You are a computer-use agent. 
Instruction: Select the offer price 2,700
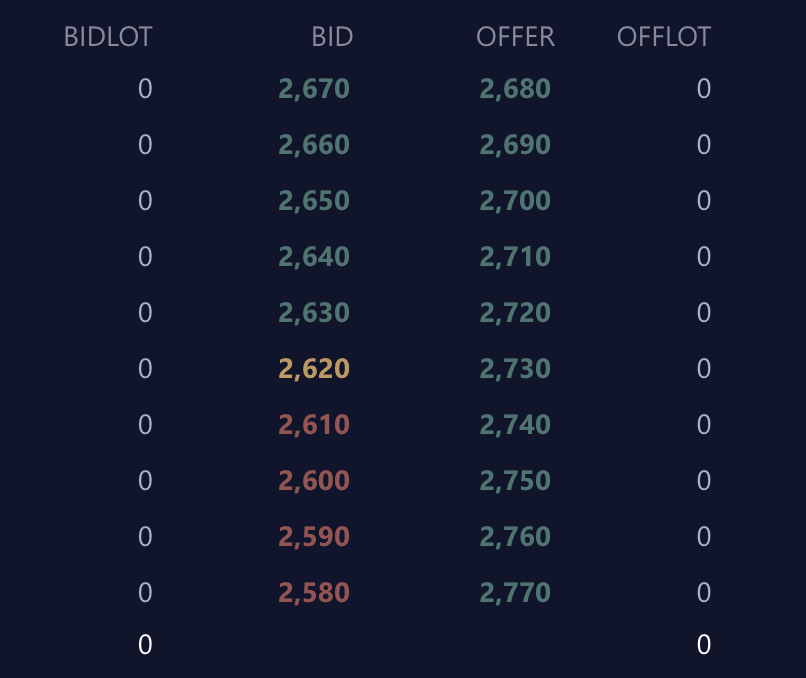pyautogui.click(x=515, y=200)
